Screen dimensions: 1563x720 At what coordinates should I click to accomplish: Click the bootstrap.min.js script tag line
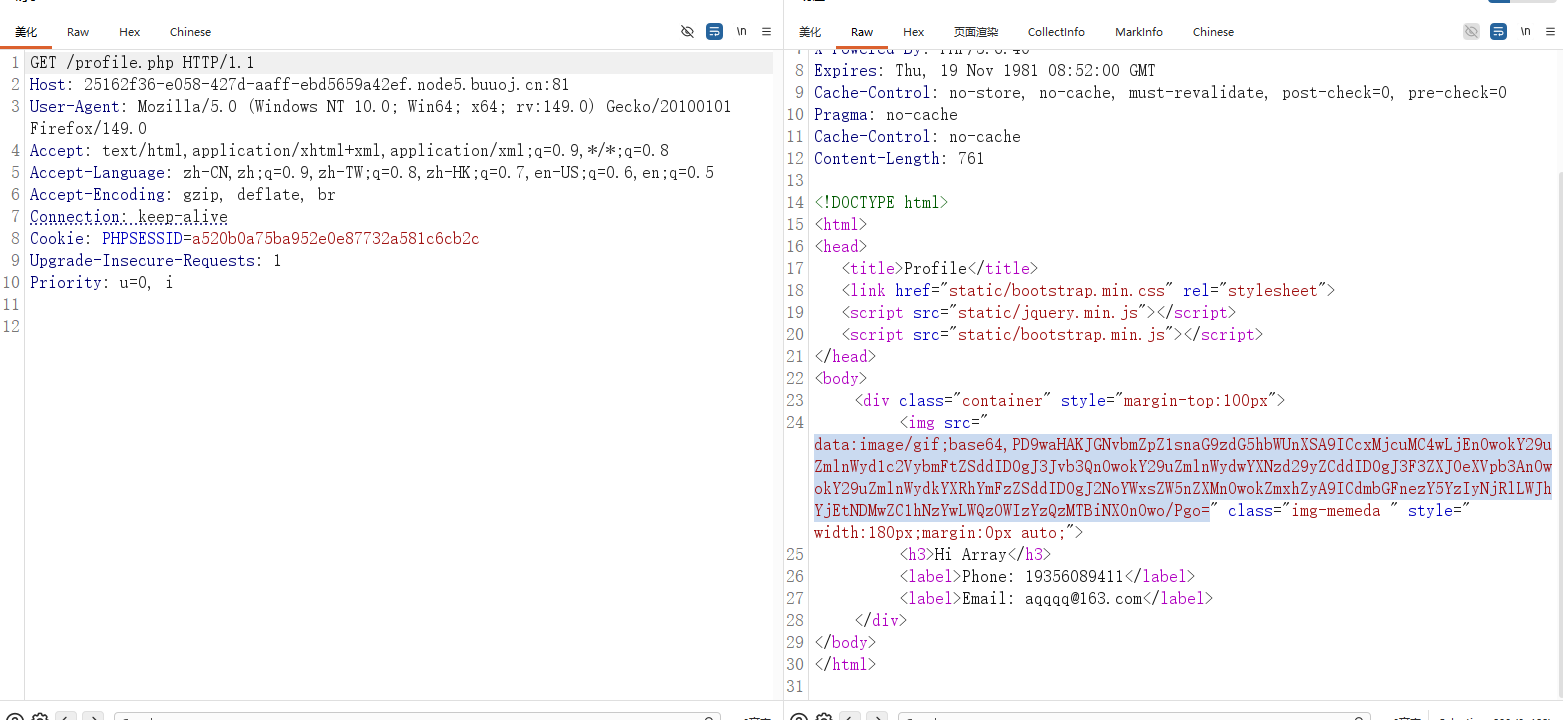click(x=1052, y=335)
